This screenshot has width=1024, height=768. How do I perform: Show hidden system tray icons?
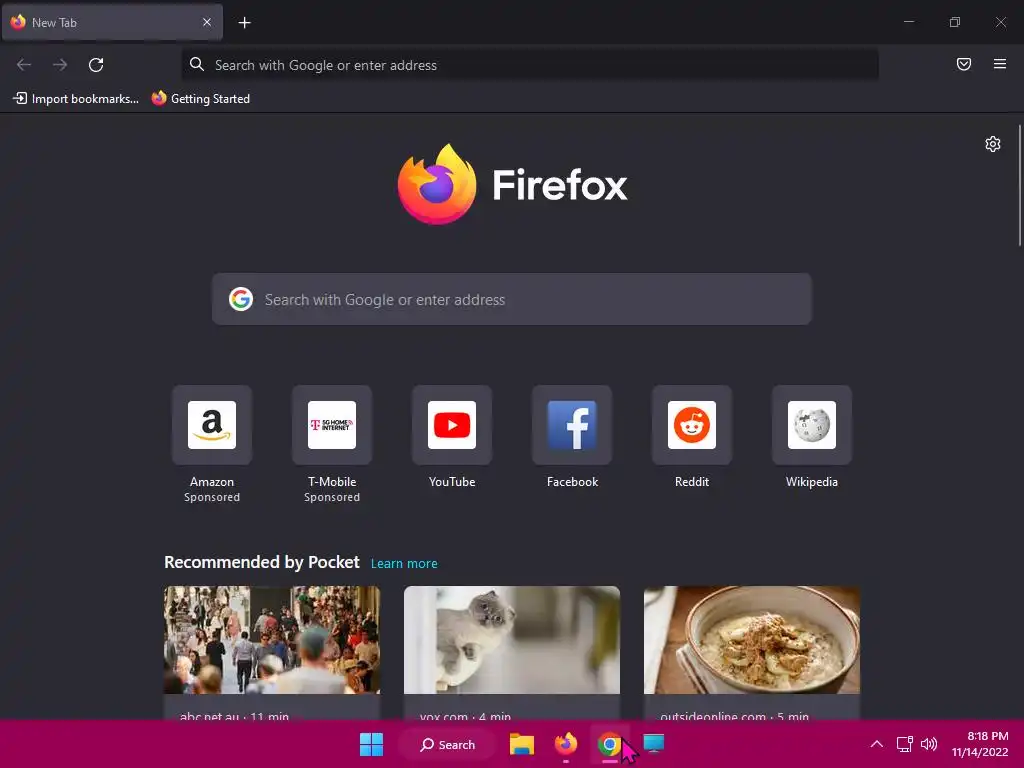(877, 744)
